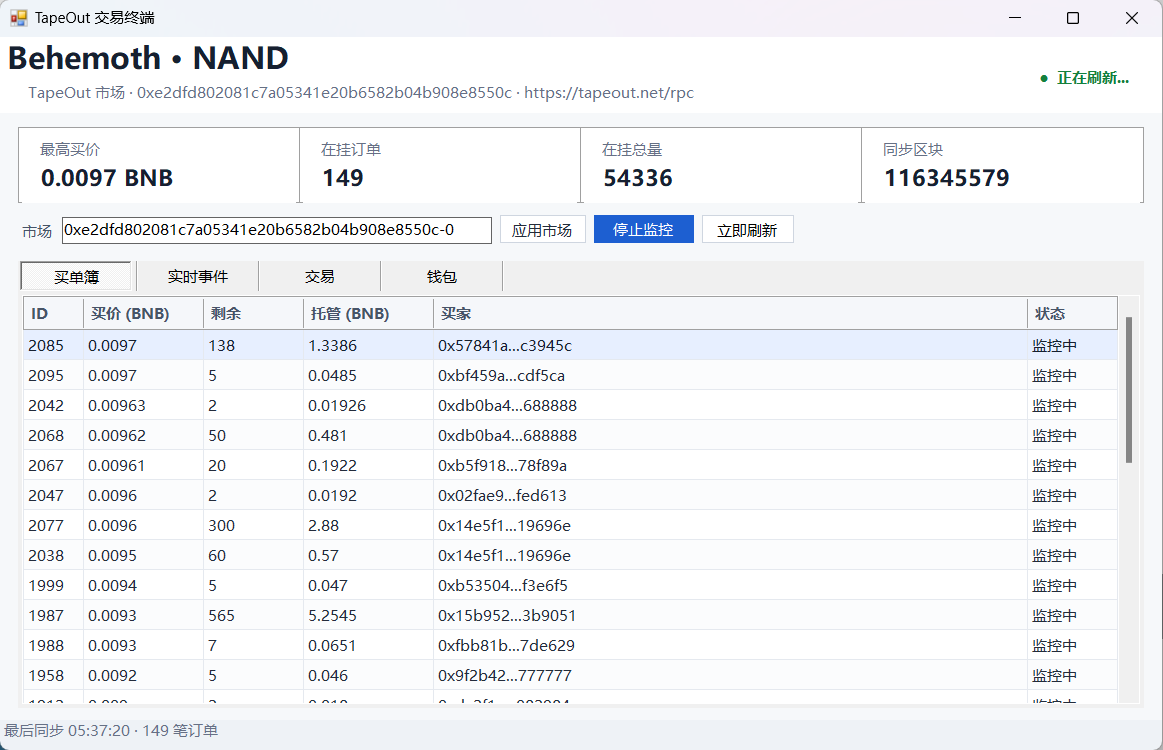The image size is (1163, 750).
Task: Click price cell 0.00962
Action: [x=116, y=435]
